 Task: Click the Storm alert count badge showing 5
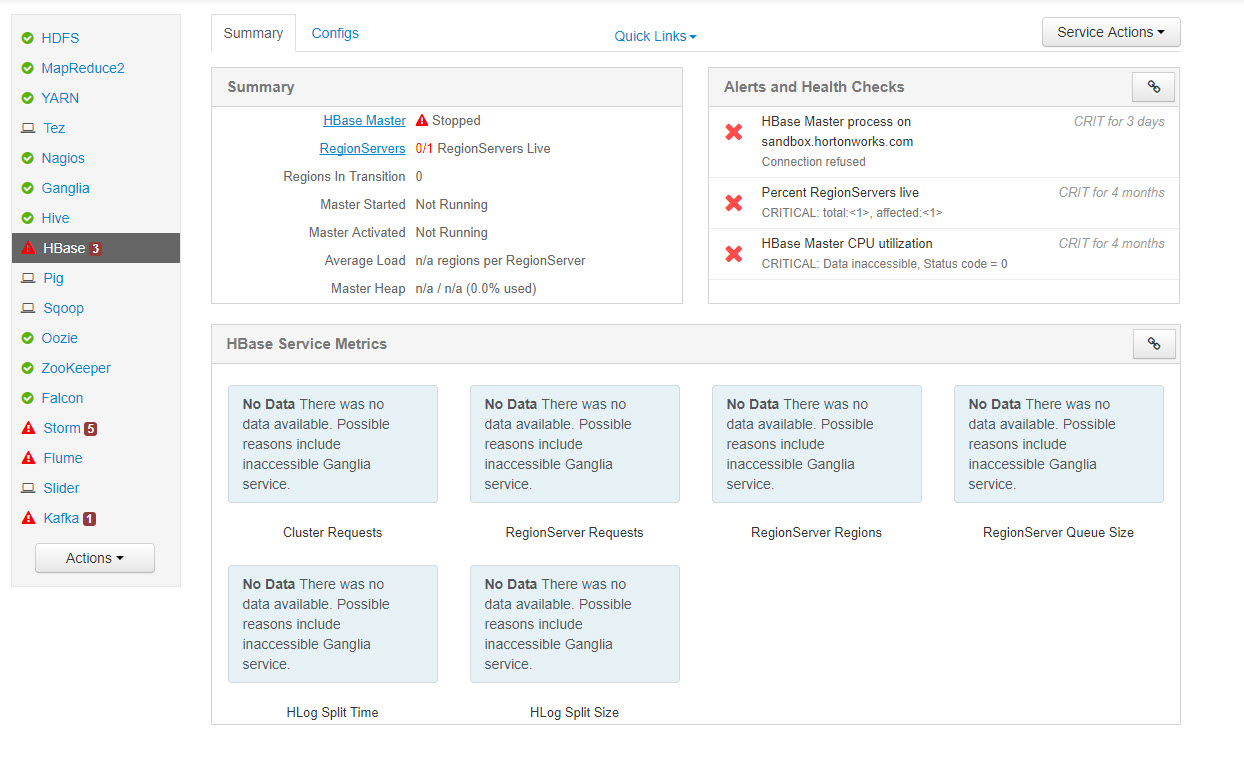click(91, 428)
